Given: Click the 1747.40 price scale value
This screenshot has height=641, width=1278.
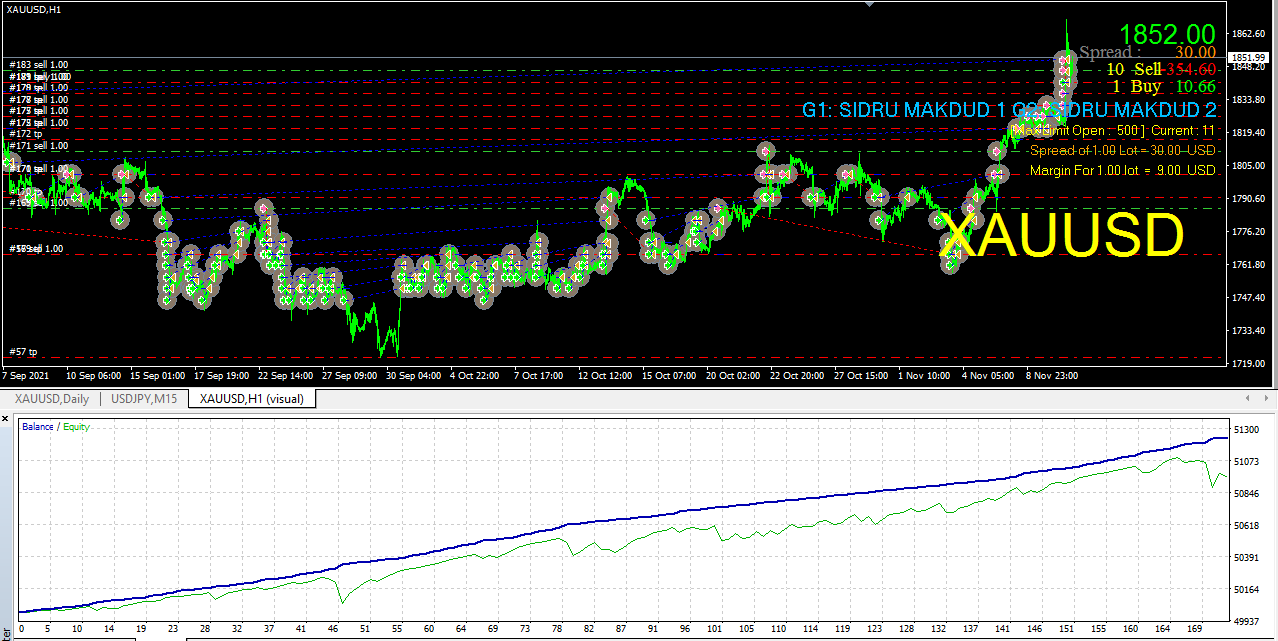Looking at the screenshot, I should click(1249, 298).
